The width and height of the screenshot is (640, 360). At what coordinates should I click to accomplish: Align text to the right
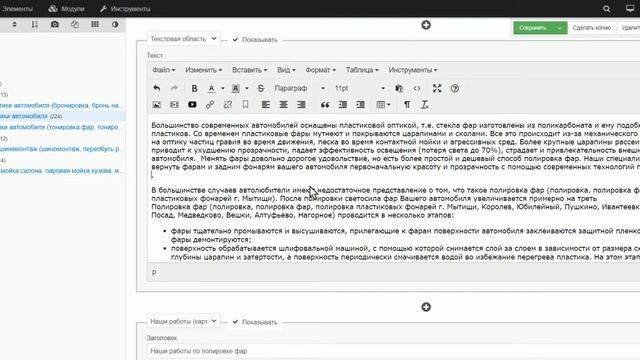pyautogui.click(x=301, y=105)
